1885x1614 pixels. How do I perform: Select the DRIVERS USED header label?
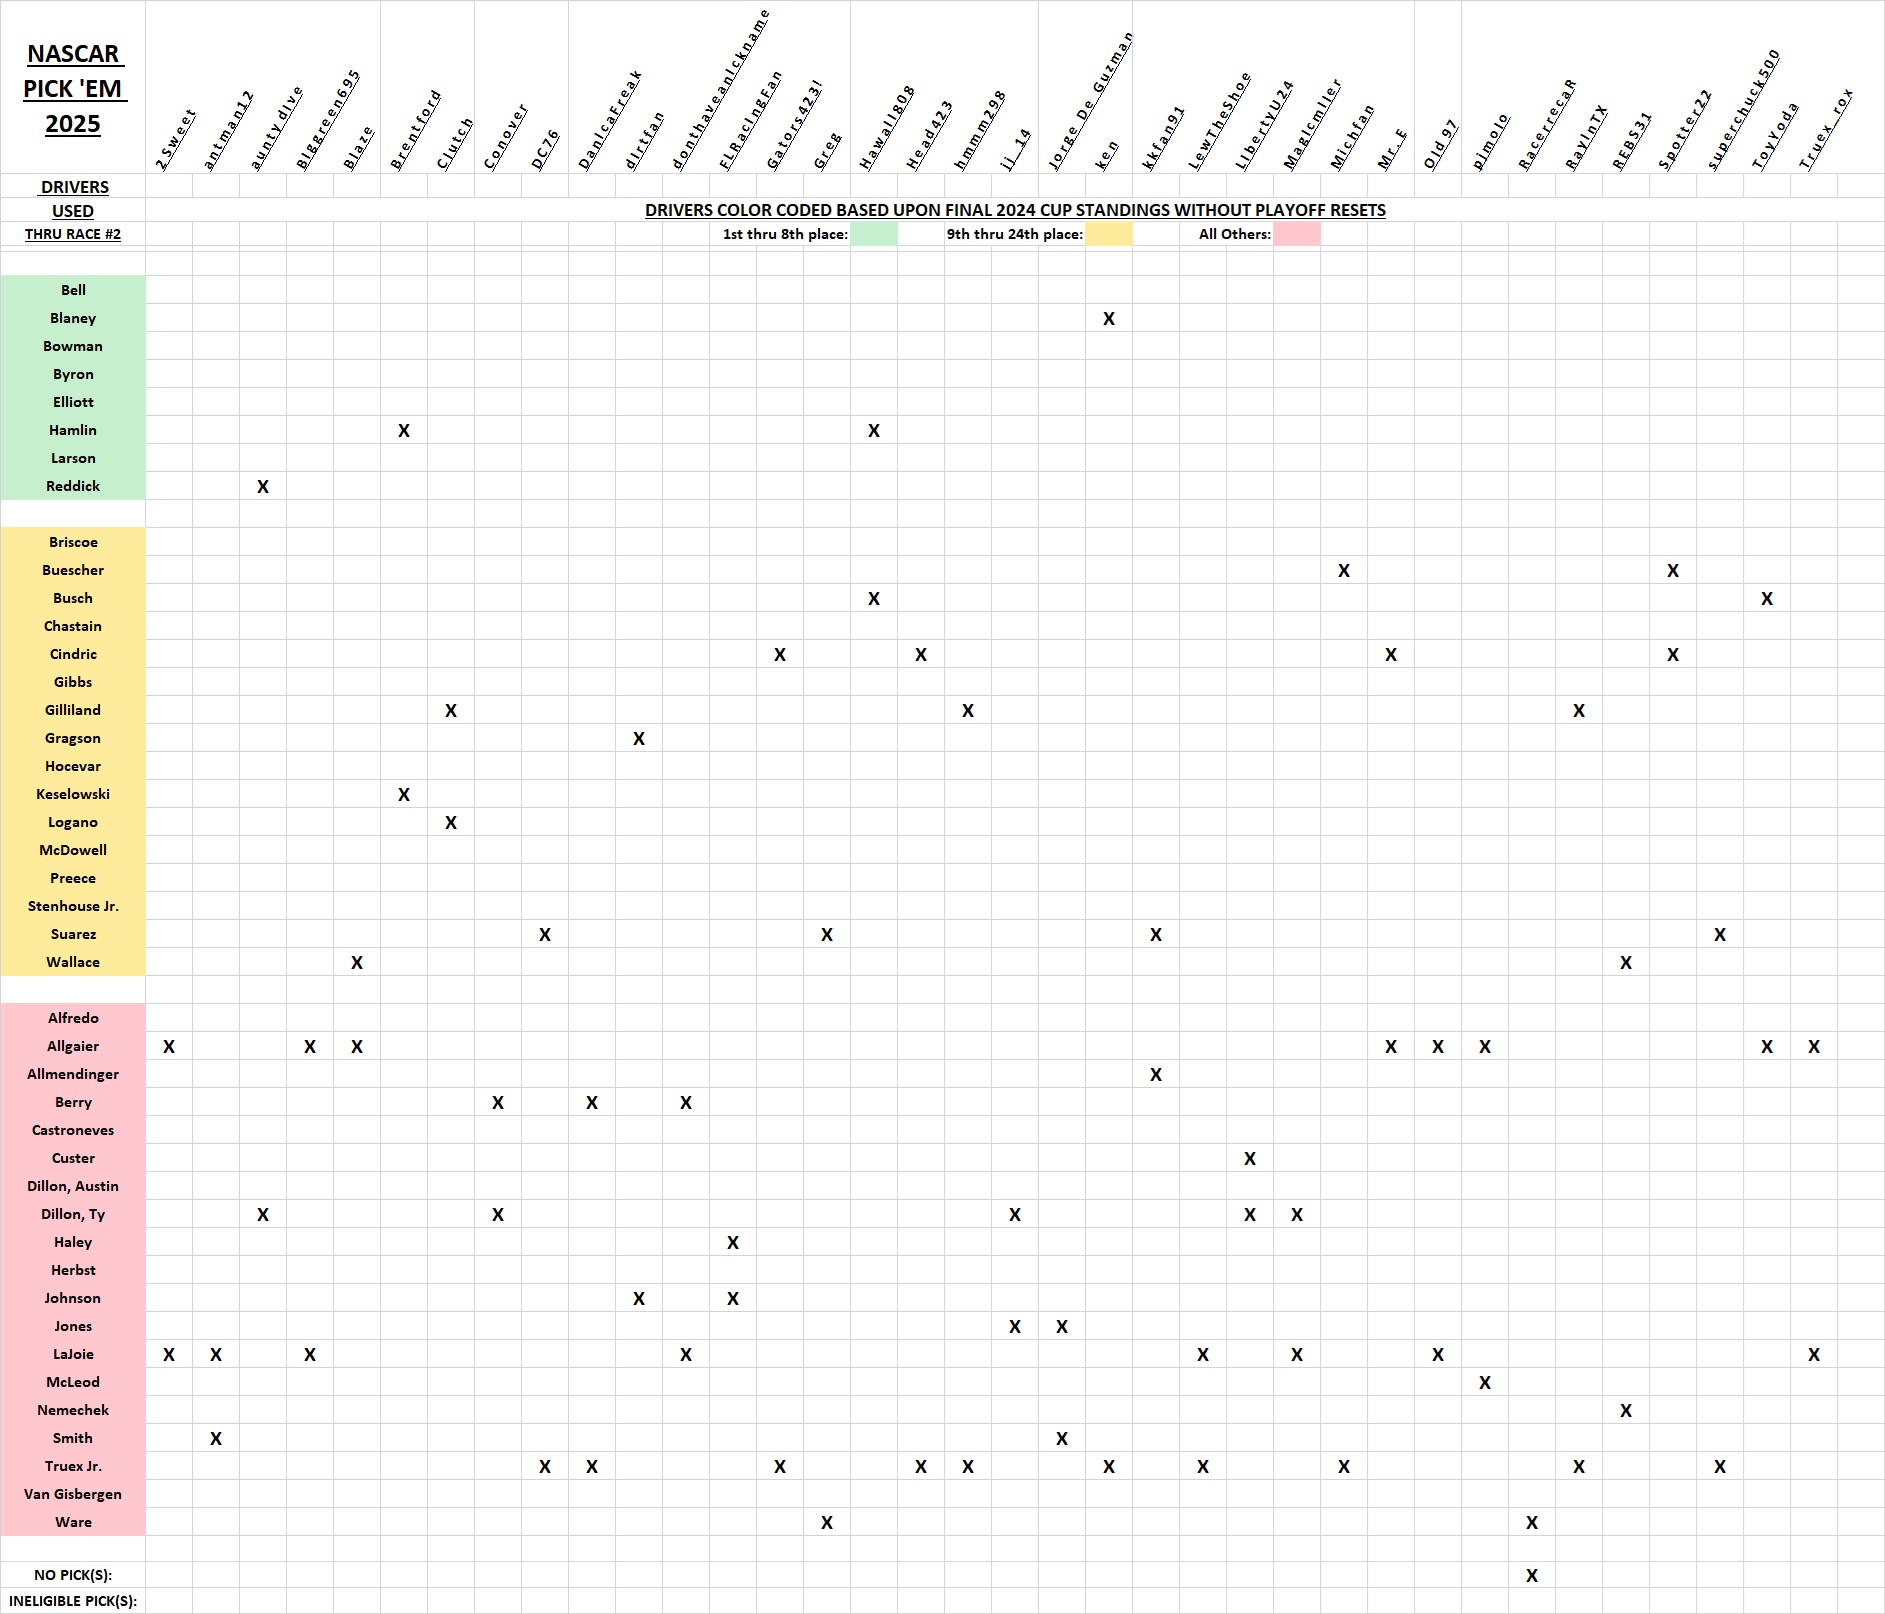[73, 199]
